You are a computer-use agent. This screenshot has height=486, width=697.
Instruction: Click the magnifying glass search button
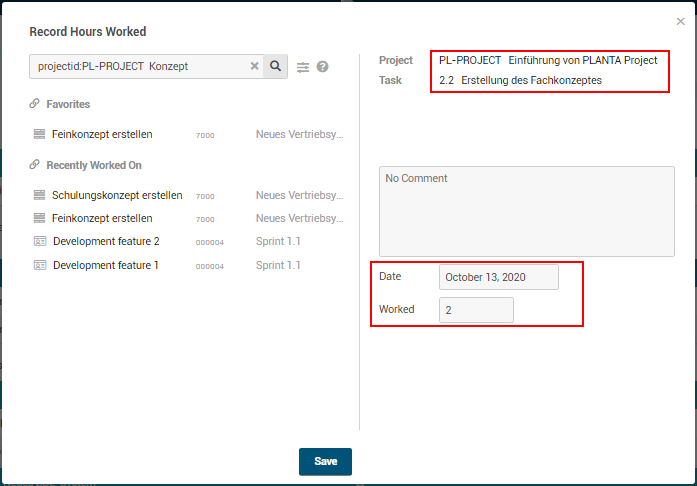point(275,67)
